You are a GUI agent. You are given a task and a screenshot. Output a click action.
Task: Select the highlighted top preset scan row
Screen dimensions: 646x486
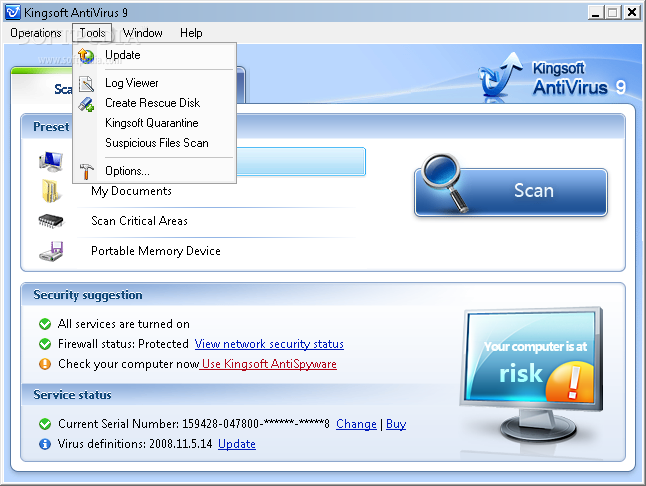point(301,161)
